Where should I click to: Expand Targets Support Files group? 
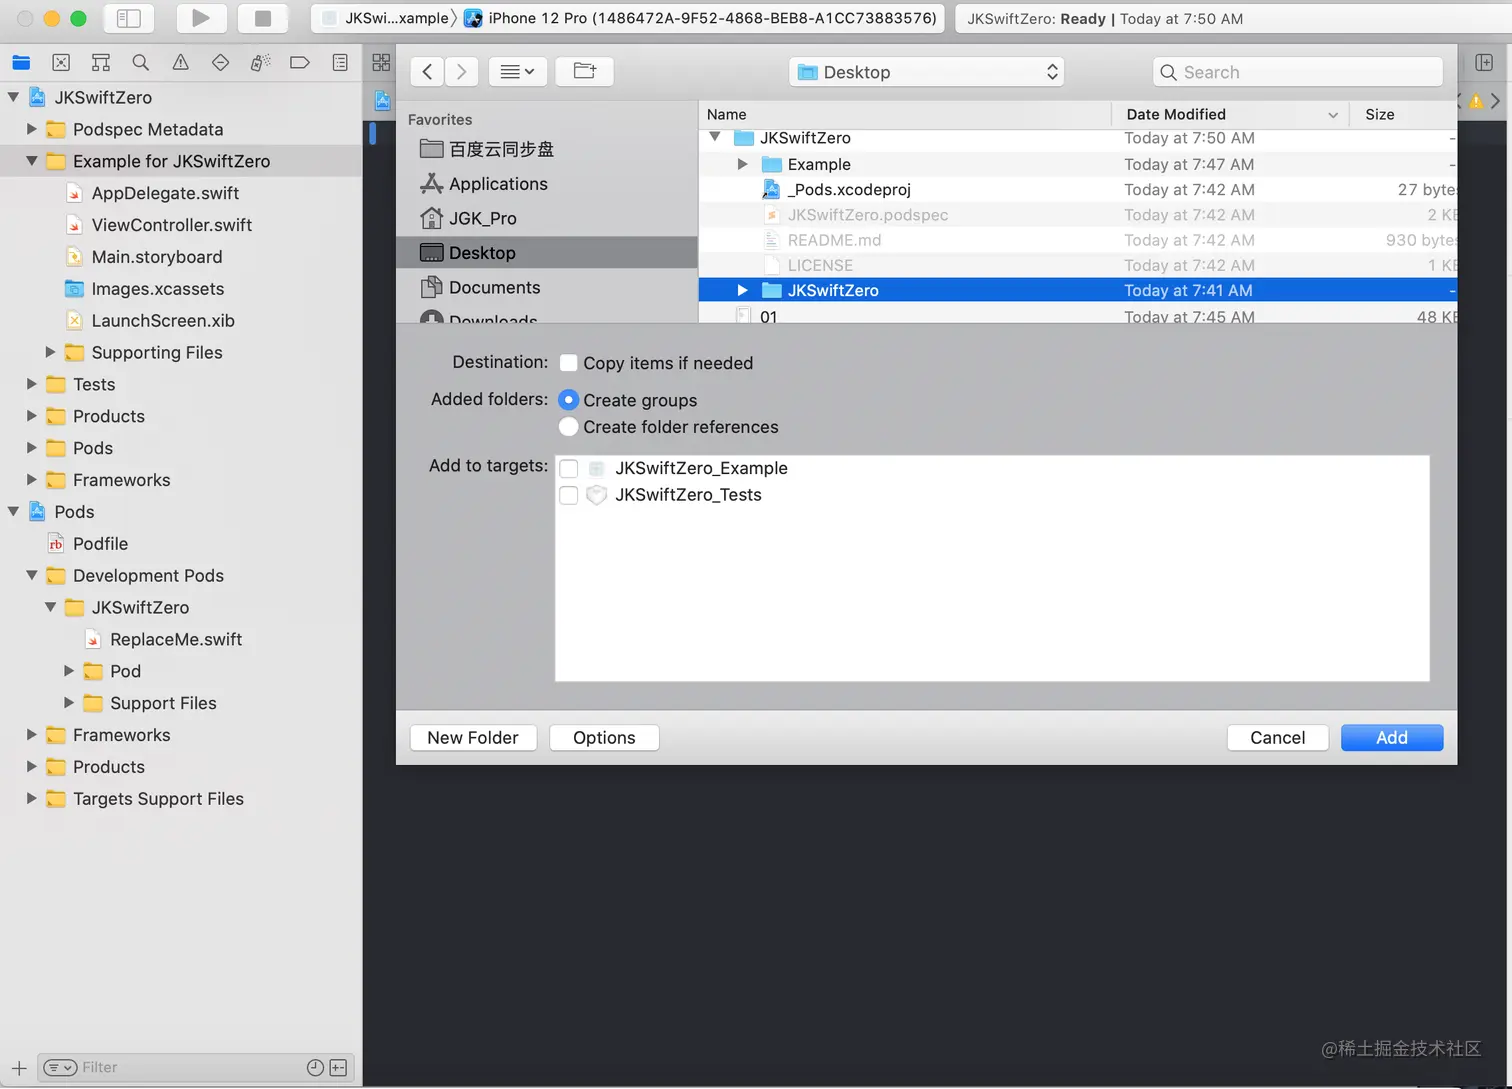point(31,798)
